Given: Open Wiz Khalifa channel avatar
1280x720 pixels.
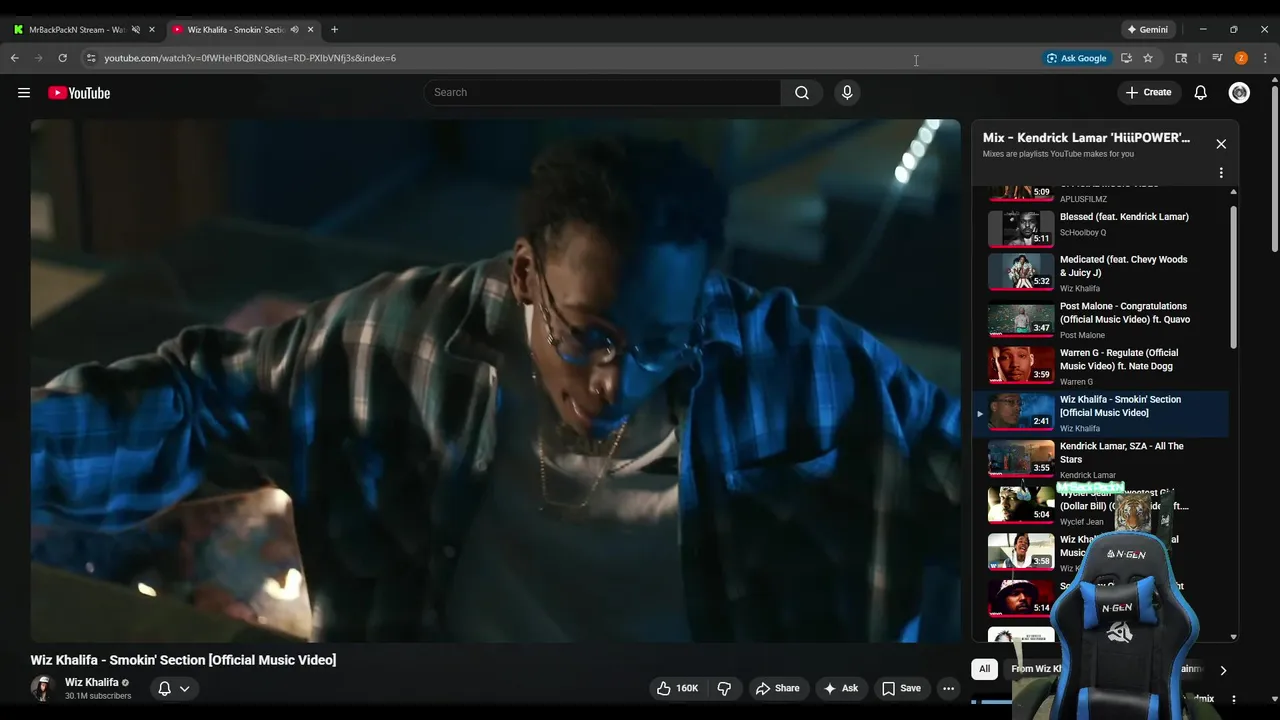Looking at the screenshot, I should [42, 688].
